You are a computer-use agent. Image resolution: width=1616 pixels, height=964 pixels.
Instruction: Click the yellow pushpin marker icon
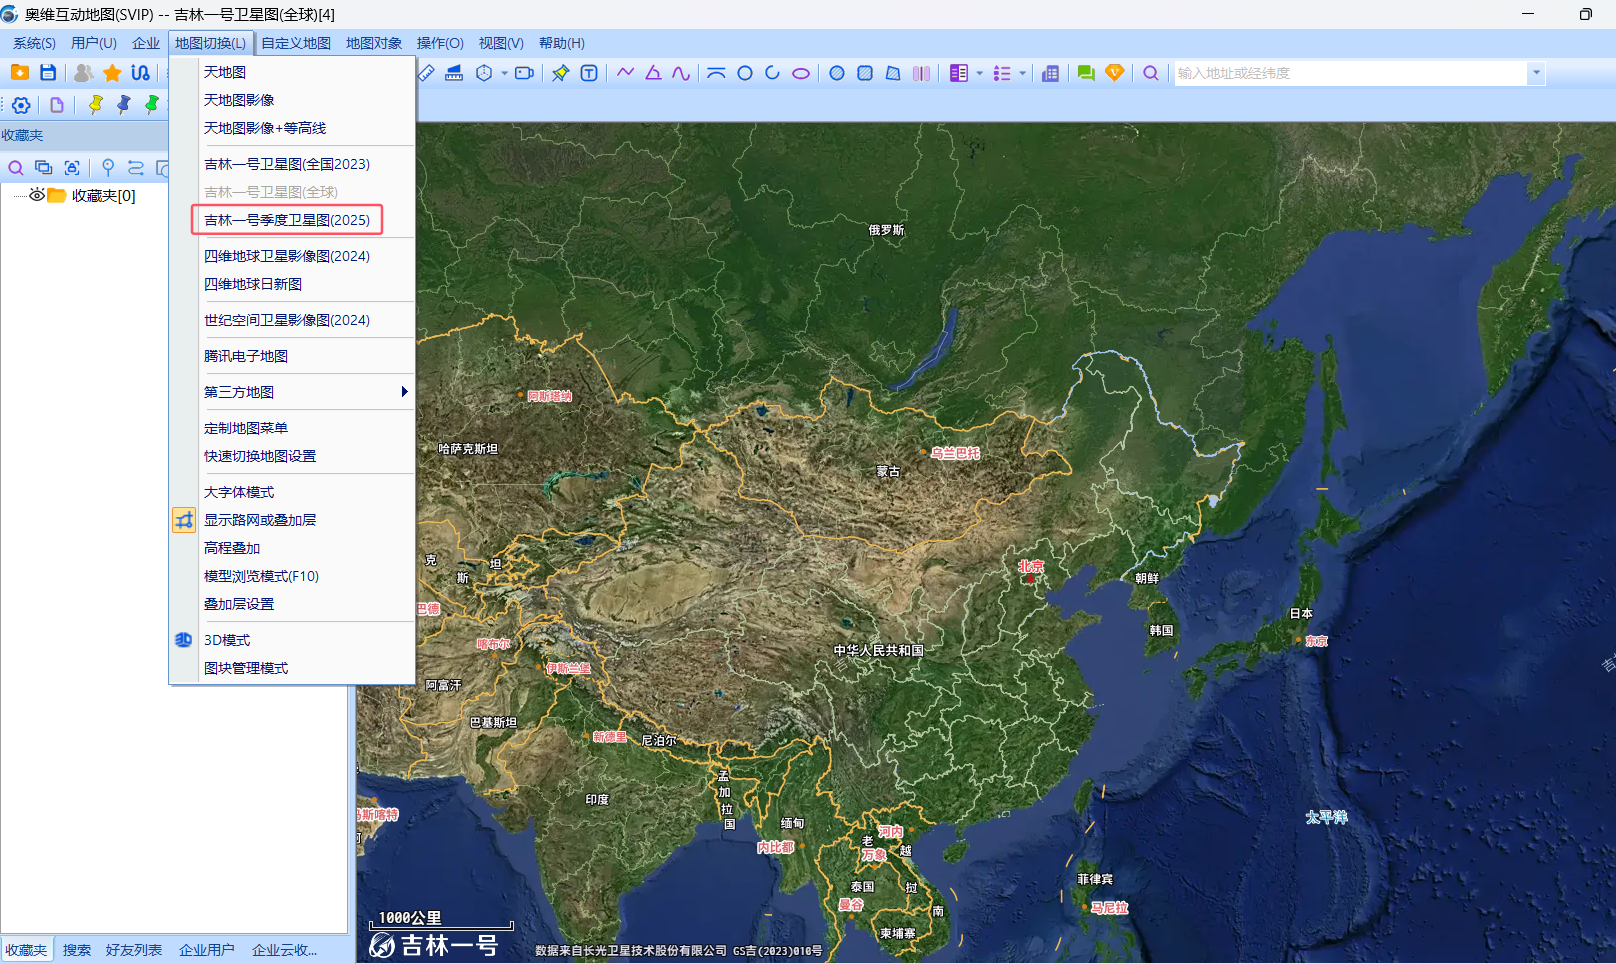point(96,105)
